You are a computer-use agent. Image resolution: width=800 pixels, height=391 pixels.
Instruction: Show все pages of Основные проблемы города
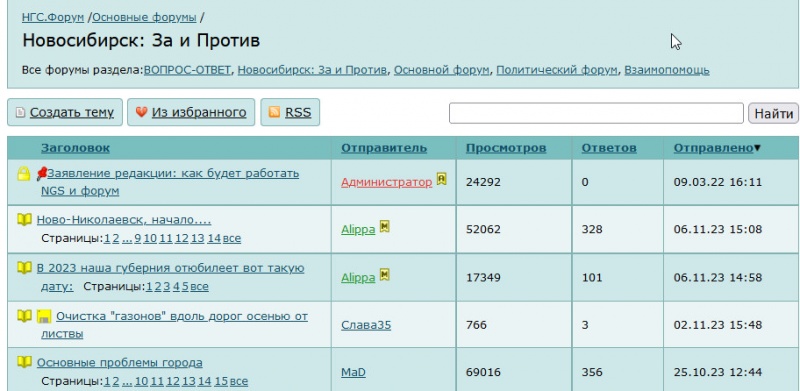239,381
